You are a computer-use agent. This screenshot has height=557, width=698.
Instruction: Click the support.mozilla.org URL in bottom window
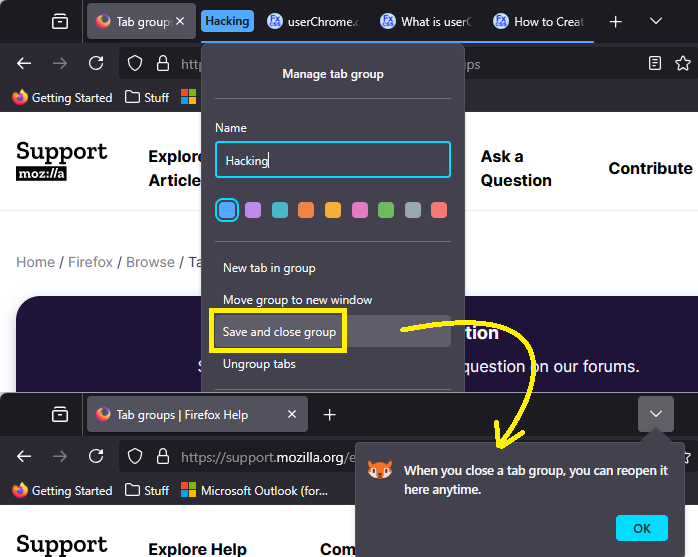tap(268, 457)
